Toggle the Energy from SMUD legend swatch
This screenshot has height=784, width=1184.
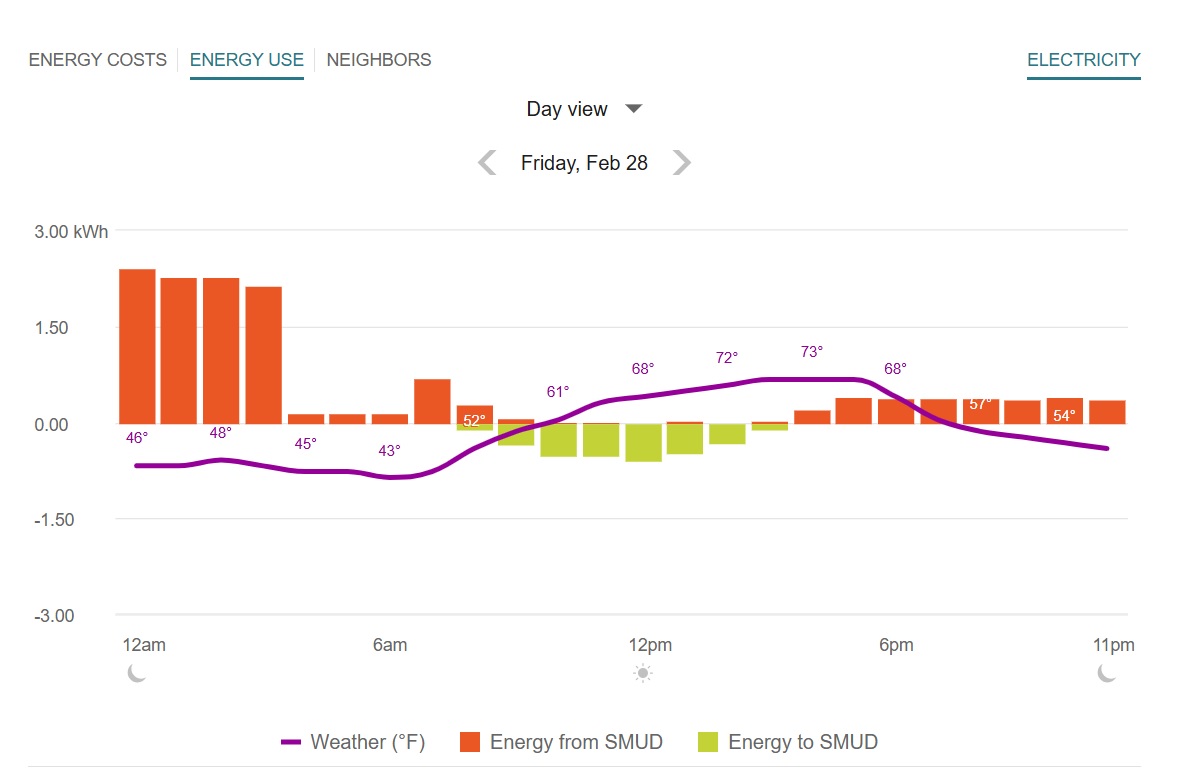coord(470,742)
